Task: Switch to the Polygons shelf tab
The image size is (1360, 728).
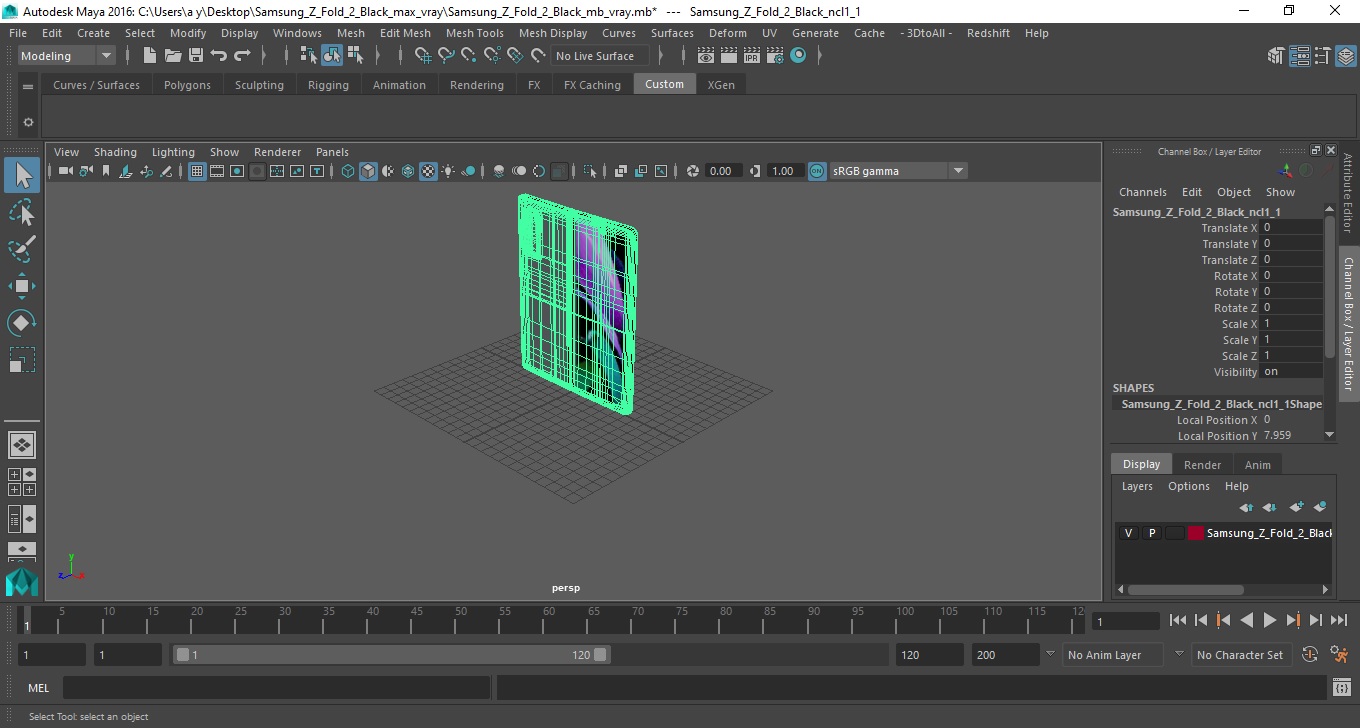Action: coord(187,85)
